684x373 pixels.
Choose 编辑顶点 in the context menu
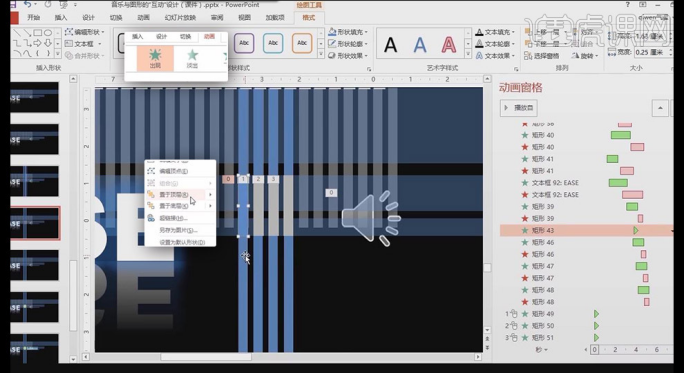[x=180, y=171]
